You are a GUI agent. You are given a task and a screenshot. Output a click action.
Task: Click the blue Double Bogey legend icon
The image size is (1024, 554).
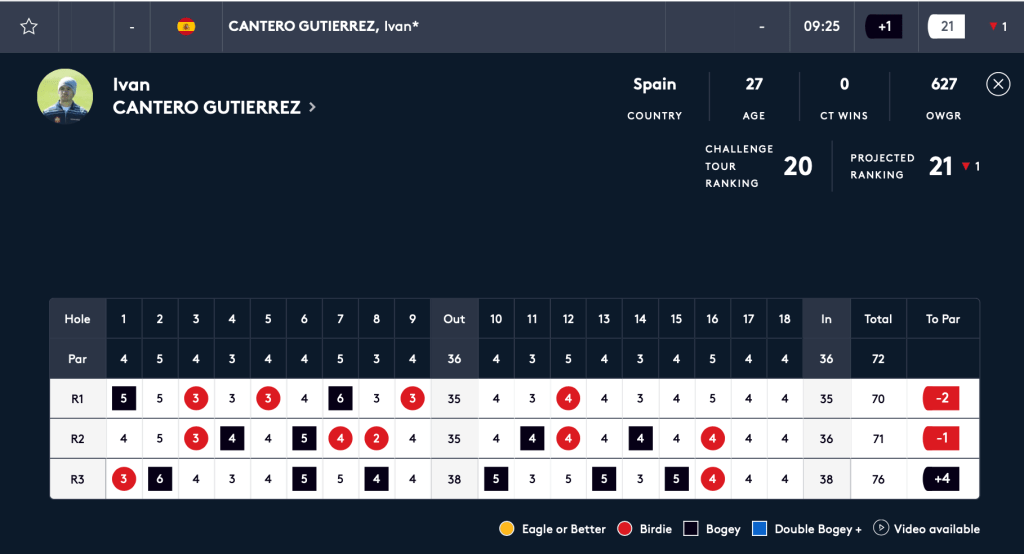[761, 529]
